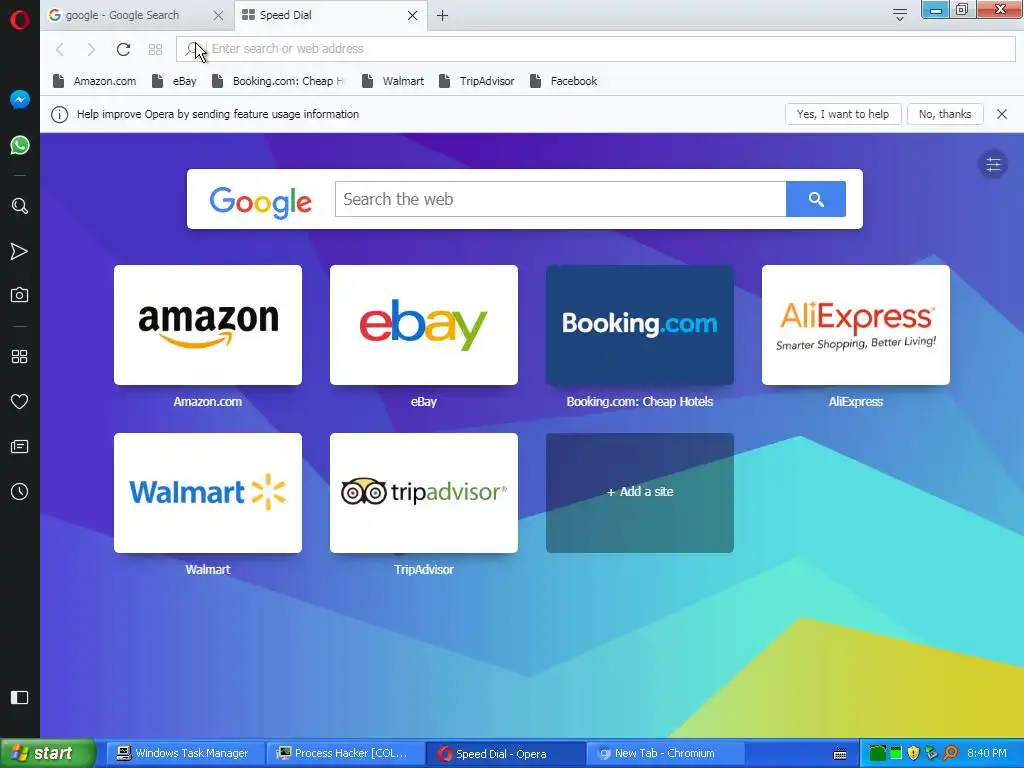Open the Walmart speed dial tile

(208, 493)
